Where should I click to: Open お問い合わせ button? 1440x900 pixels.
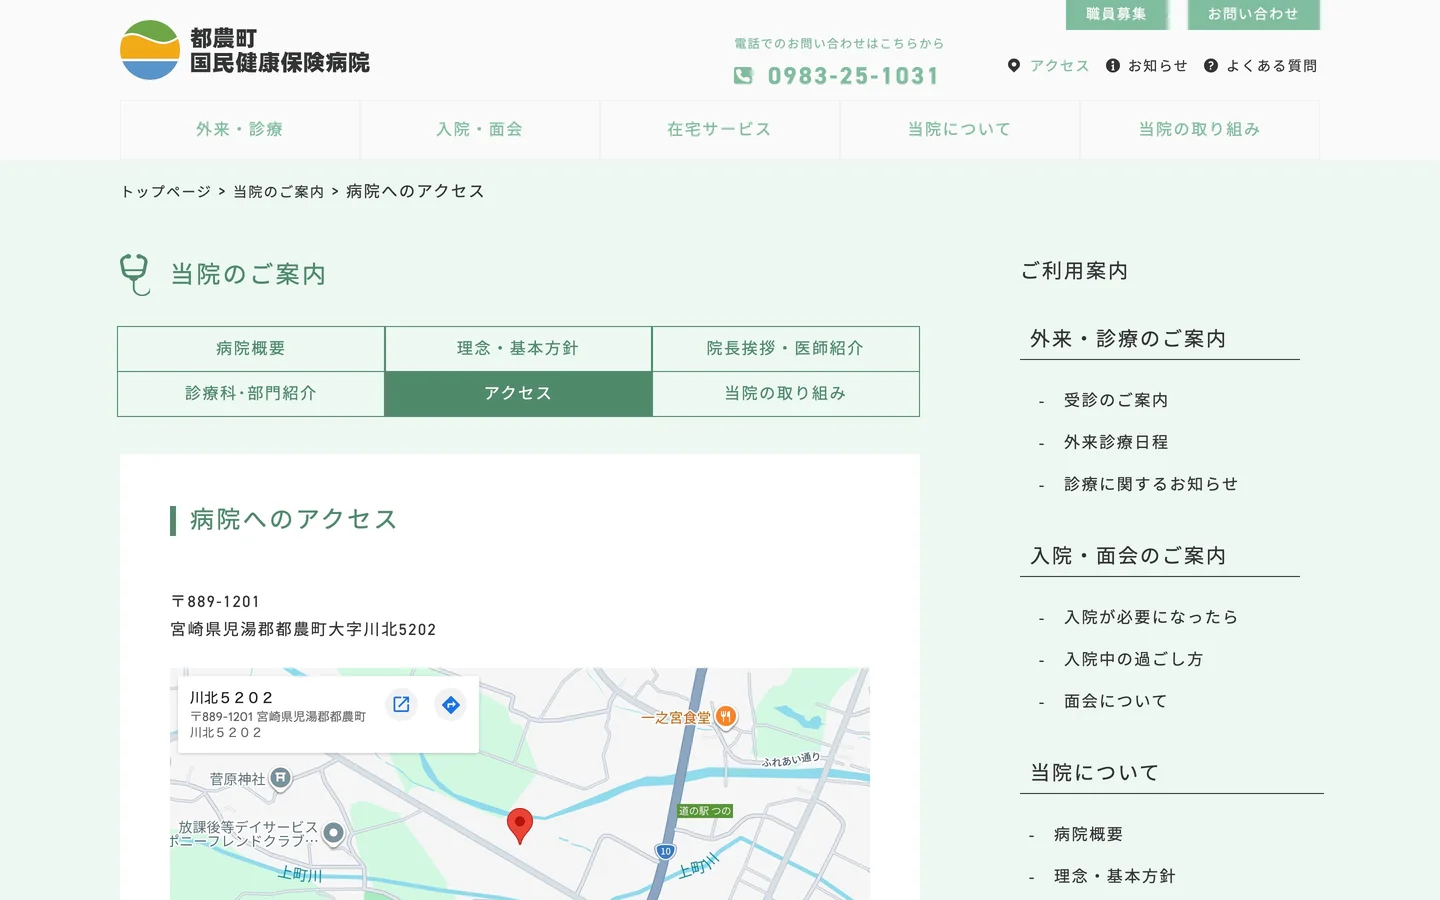(x=1254, y=14)
